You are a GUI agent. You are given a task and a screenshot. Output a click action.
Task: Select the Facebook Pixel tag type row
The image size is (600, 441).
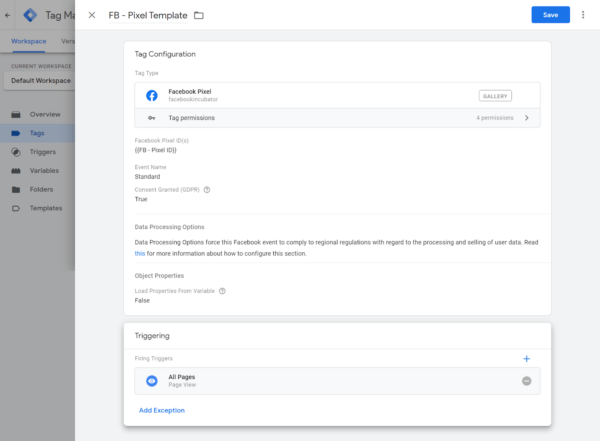338,95
